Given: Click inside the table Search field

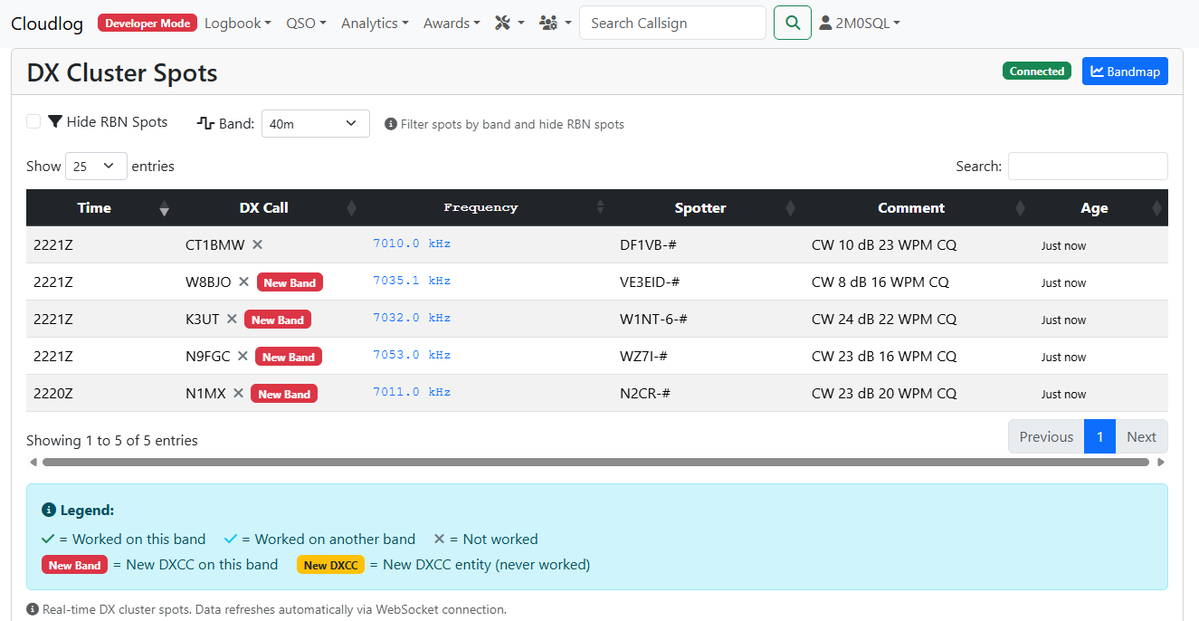Looking at the screenshot, I should (1087, 165).
